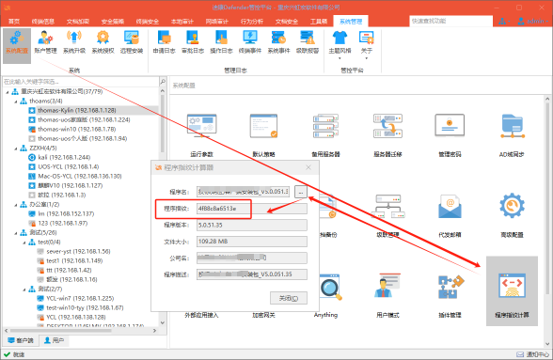Open the 操作日志 log icon
The width and height of the screenshot is (553, 360).
tap(221, 42)
